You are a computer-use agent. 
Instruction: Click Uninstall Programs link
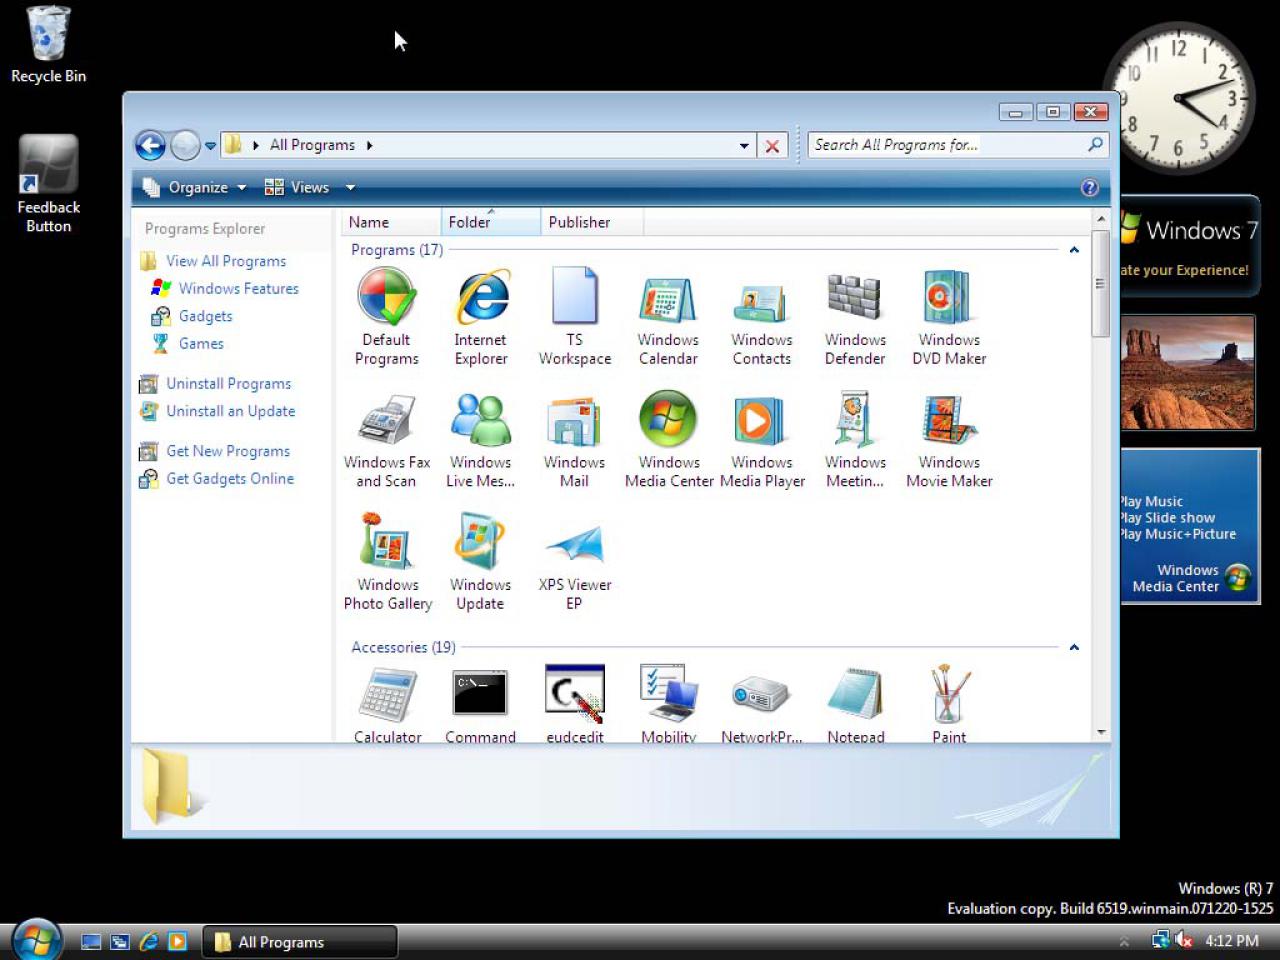tap(229, 384)
